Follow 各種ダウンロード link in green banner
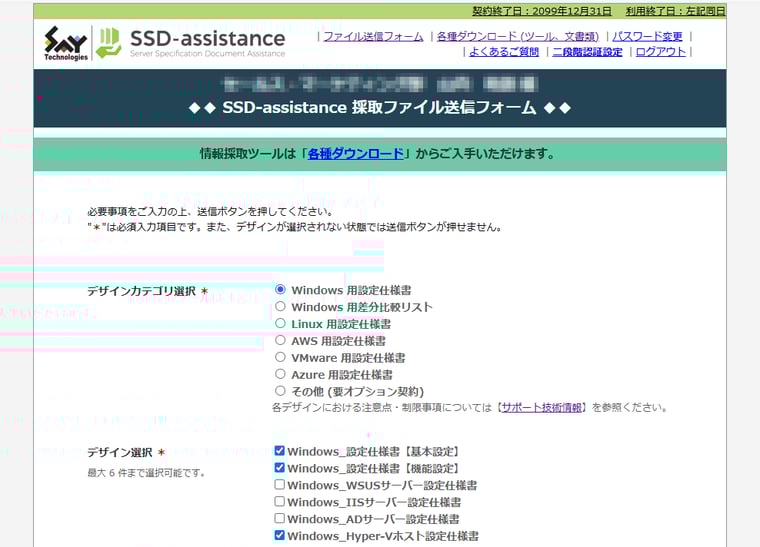This screenshot has height=547, width=760. 355,154
